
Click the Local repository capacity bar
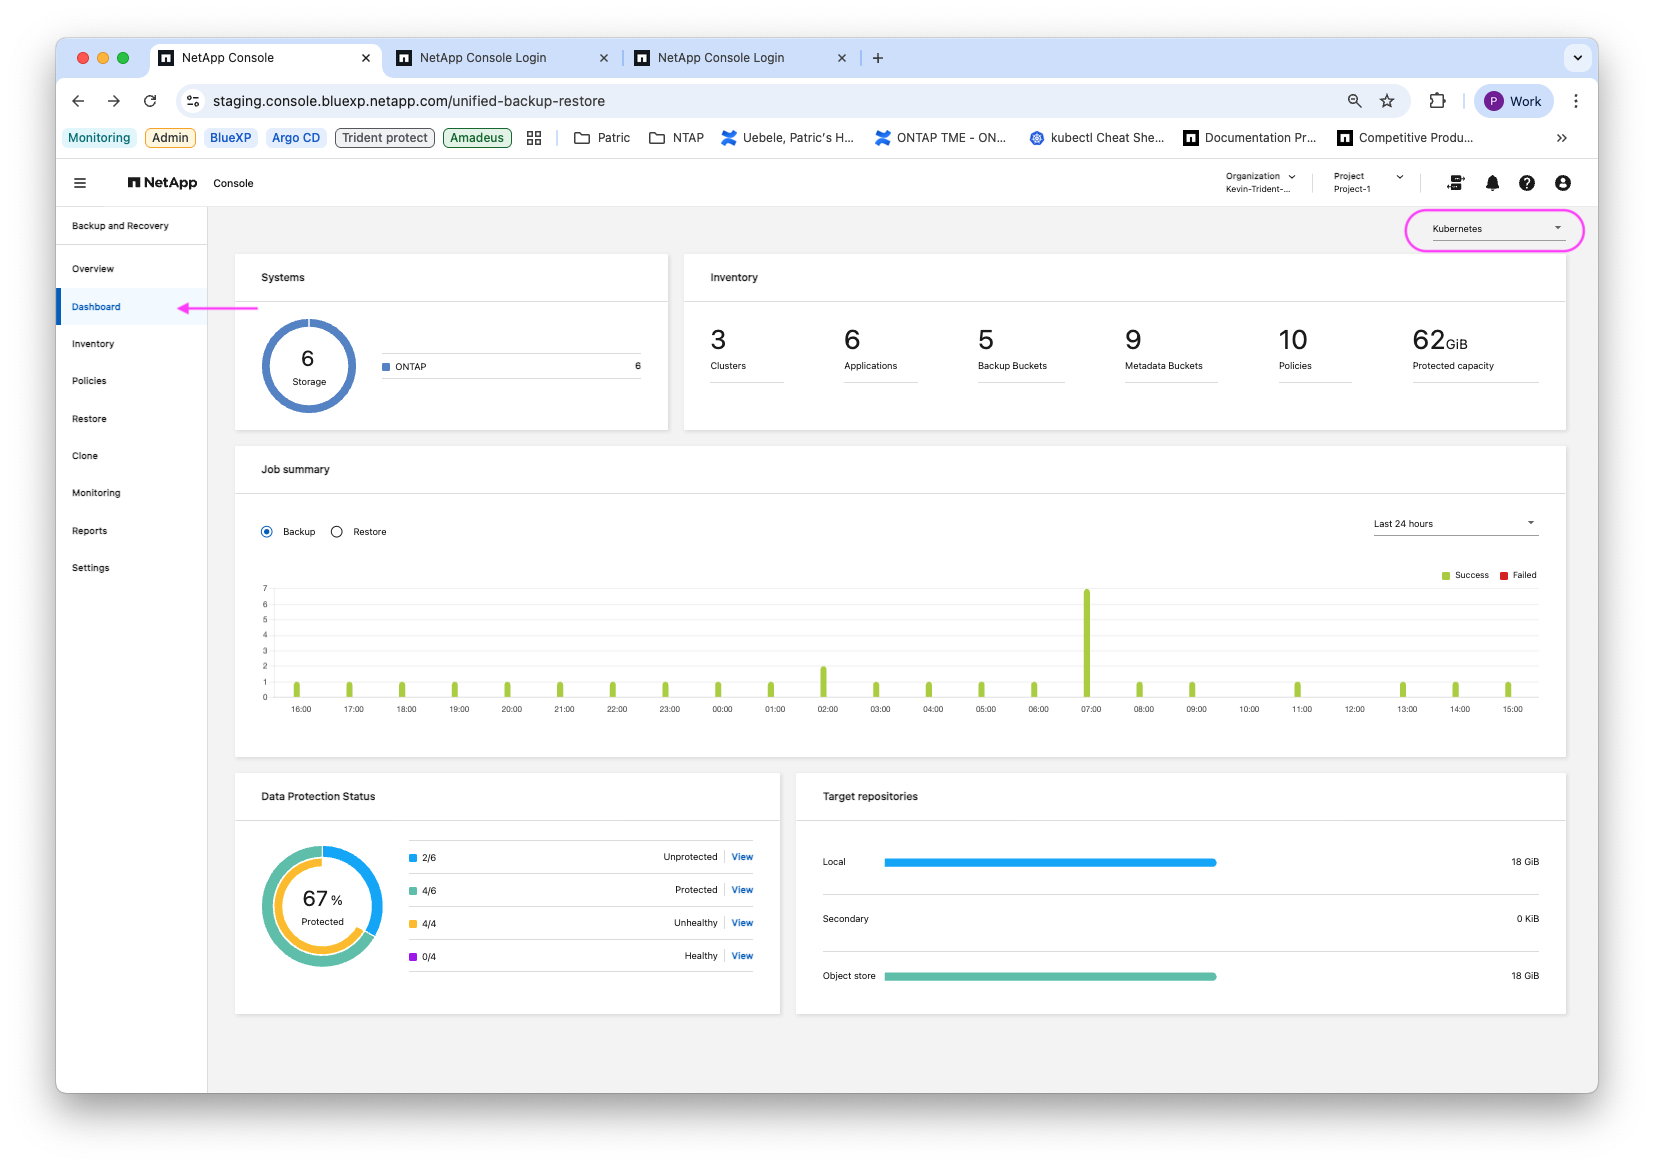[x=1050, y=862]
